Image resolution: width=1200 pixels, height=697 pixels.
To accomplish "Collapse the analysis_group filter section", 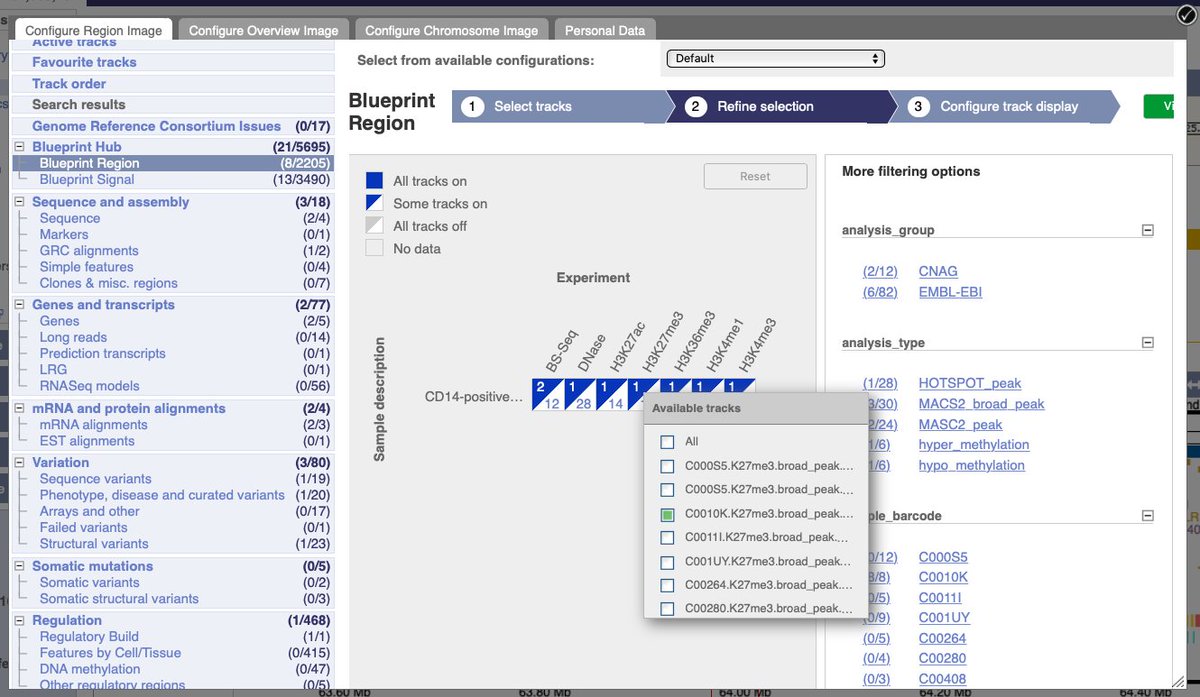I will pyautogui.click(x=1147, y=230).
